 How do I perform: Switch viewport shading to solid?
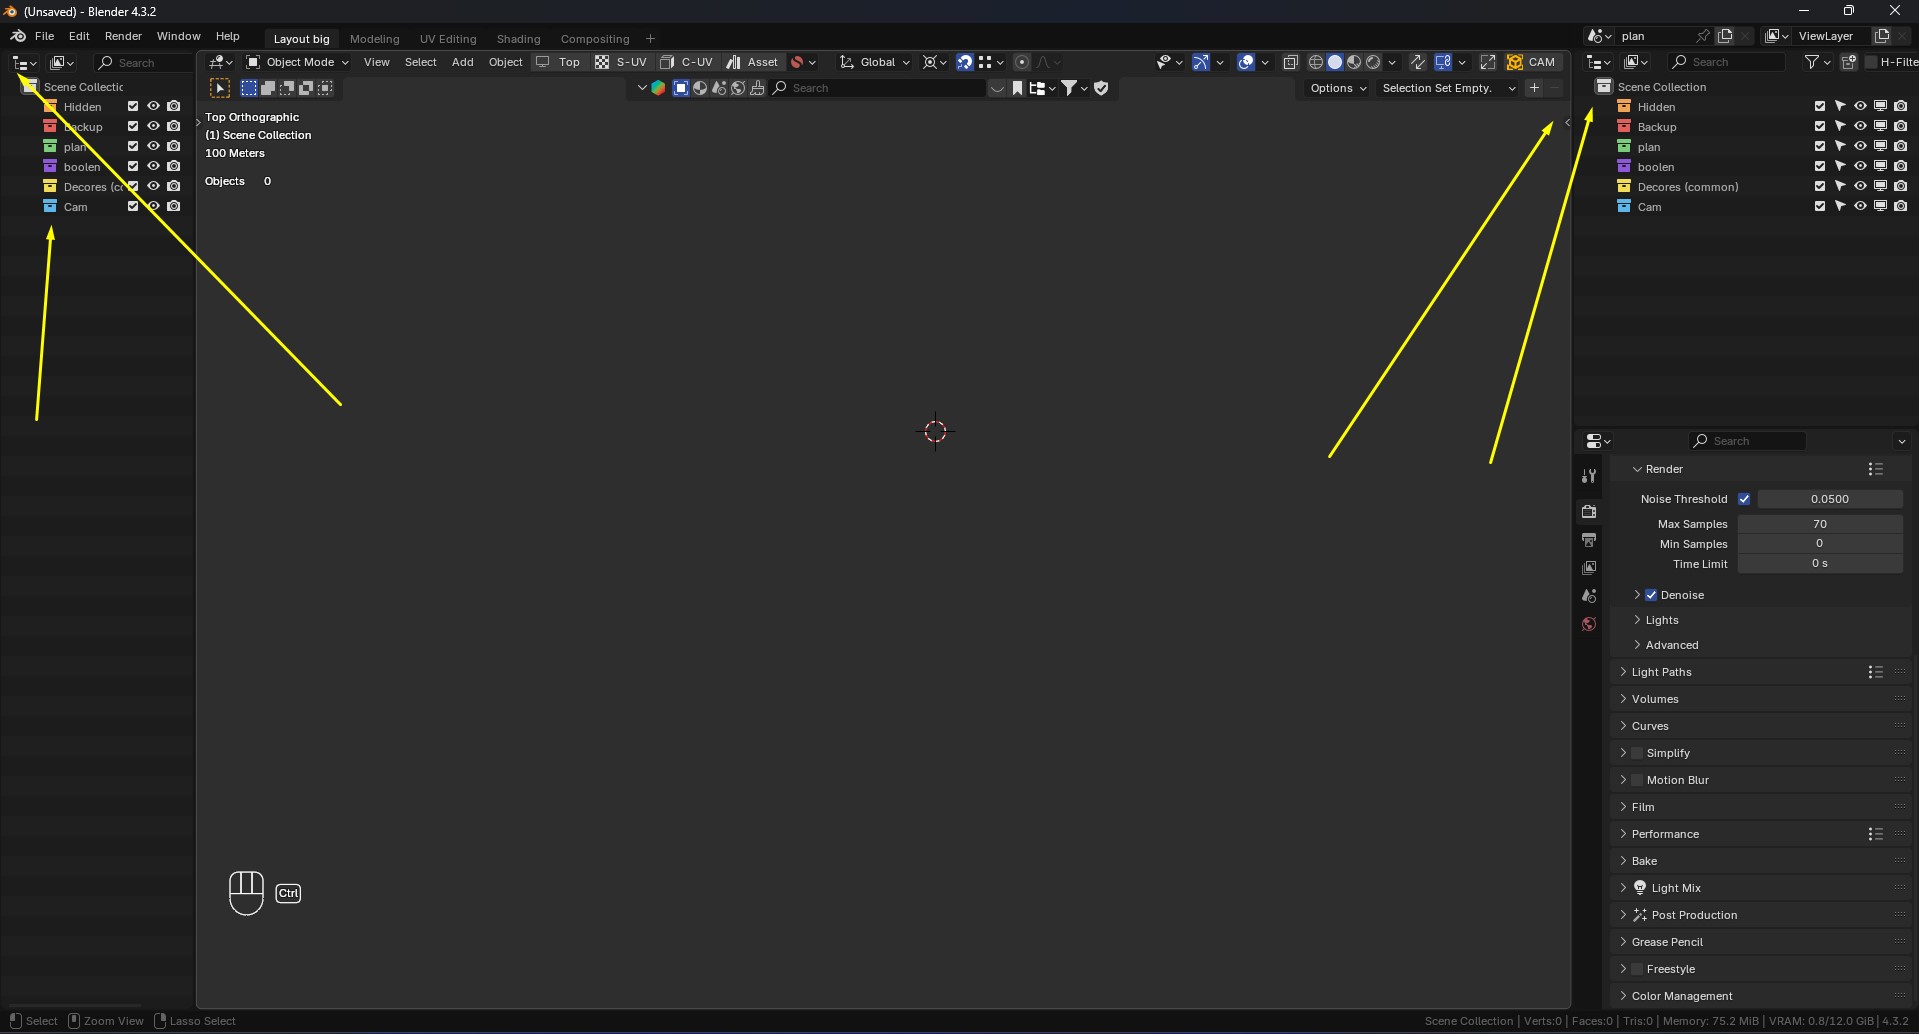[1335, 62]
